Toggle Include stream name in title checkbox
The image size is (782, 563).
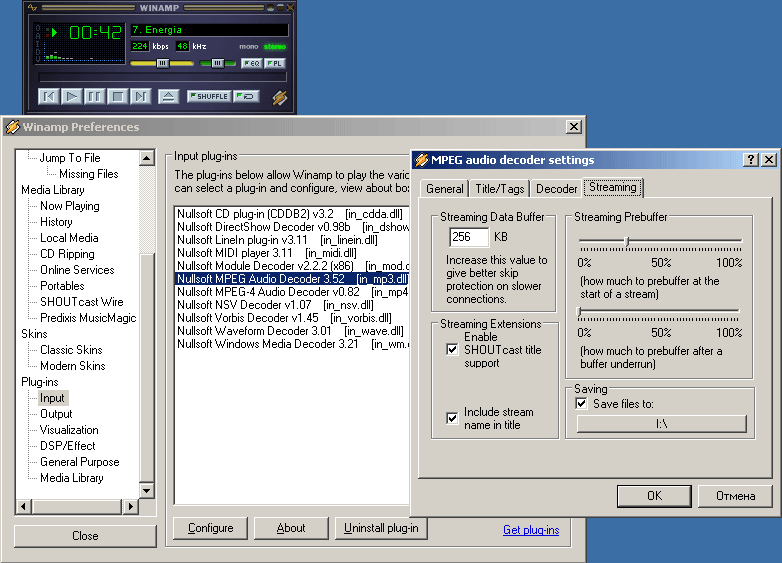[452, 418]
